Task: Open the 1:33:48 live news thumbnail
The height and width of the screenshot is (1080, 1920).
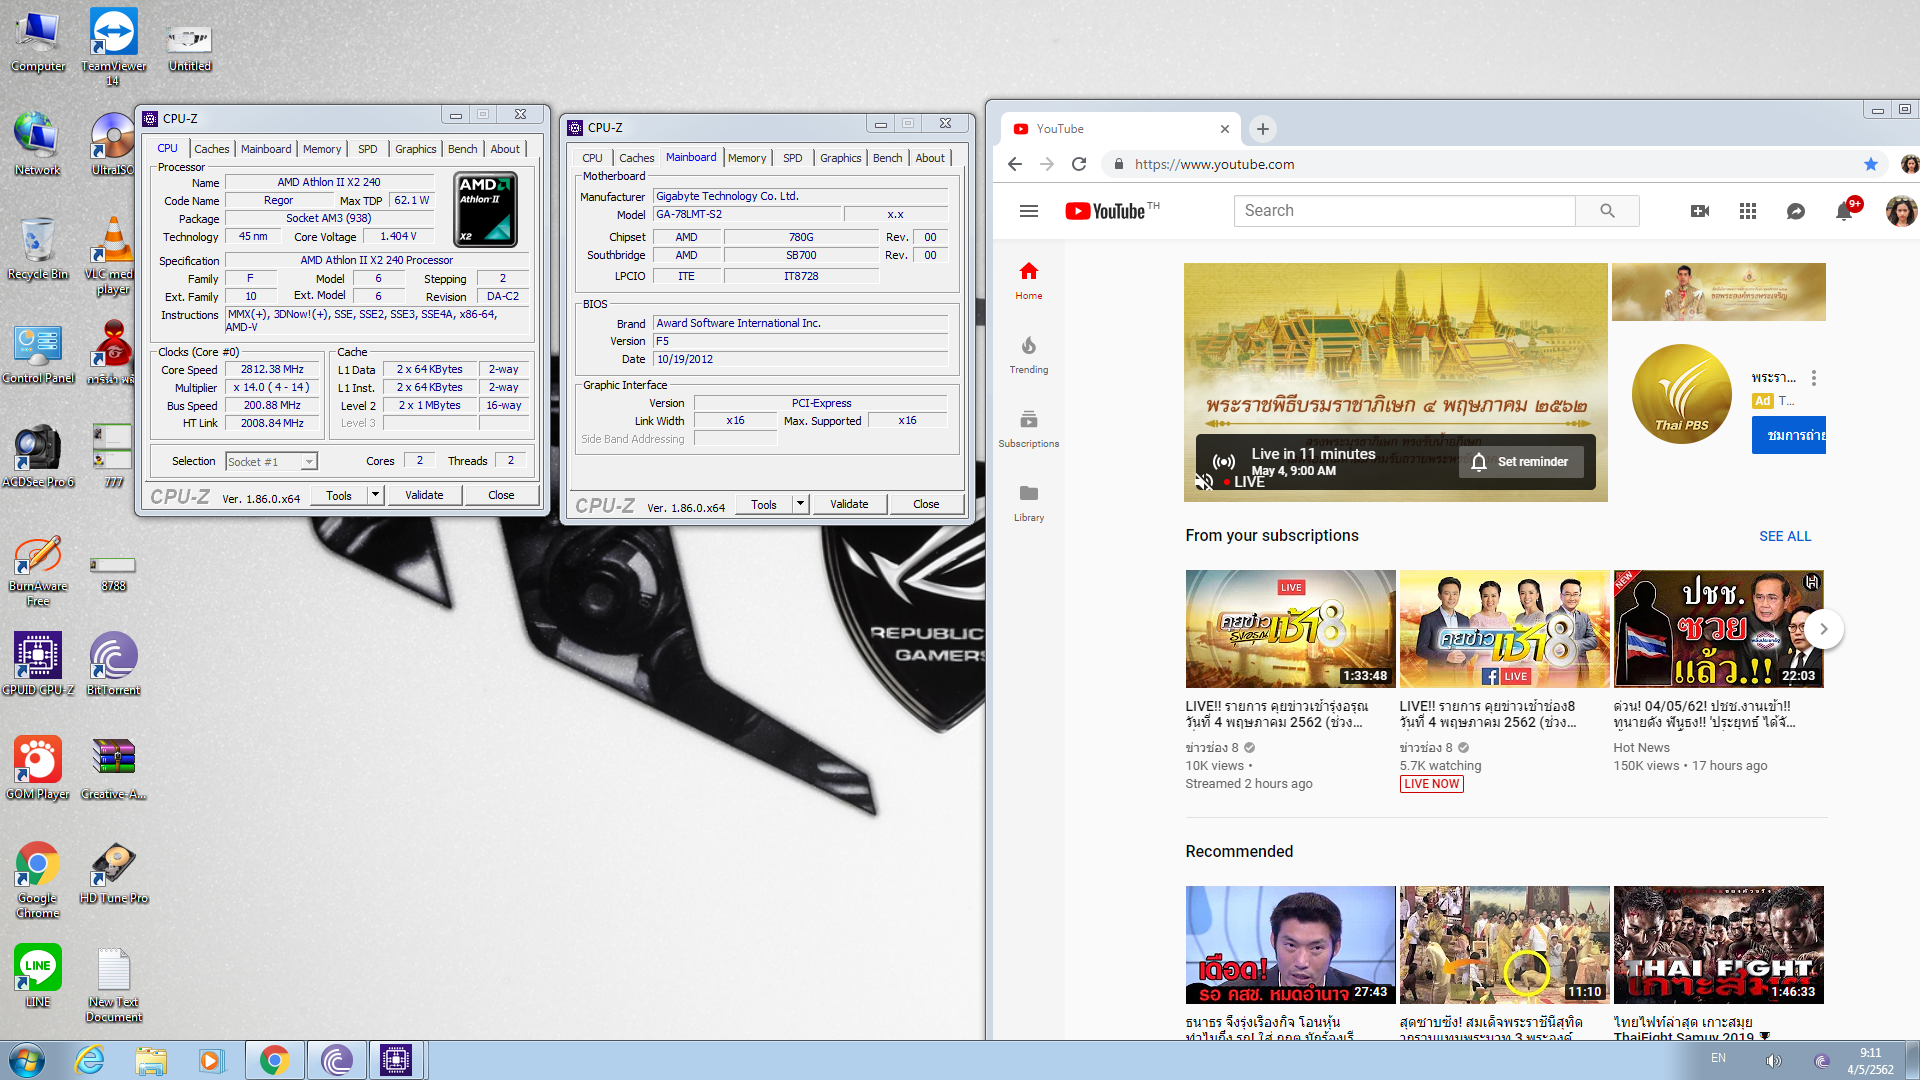Action: pos(1290,629)
